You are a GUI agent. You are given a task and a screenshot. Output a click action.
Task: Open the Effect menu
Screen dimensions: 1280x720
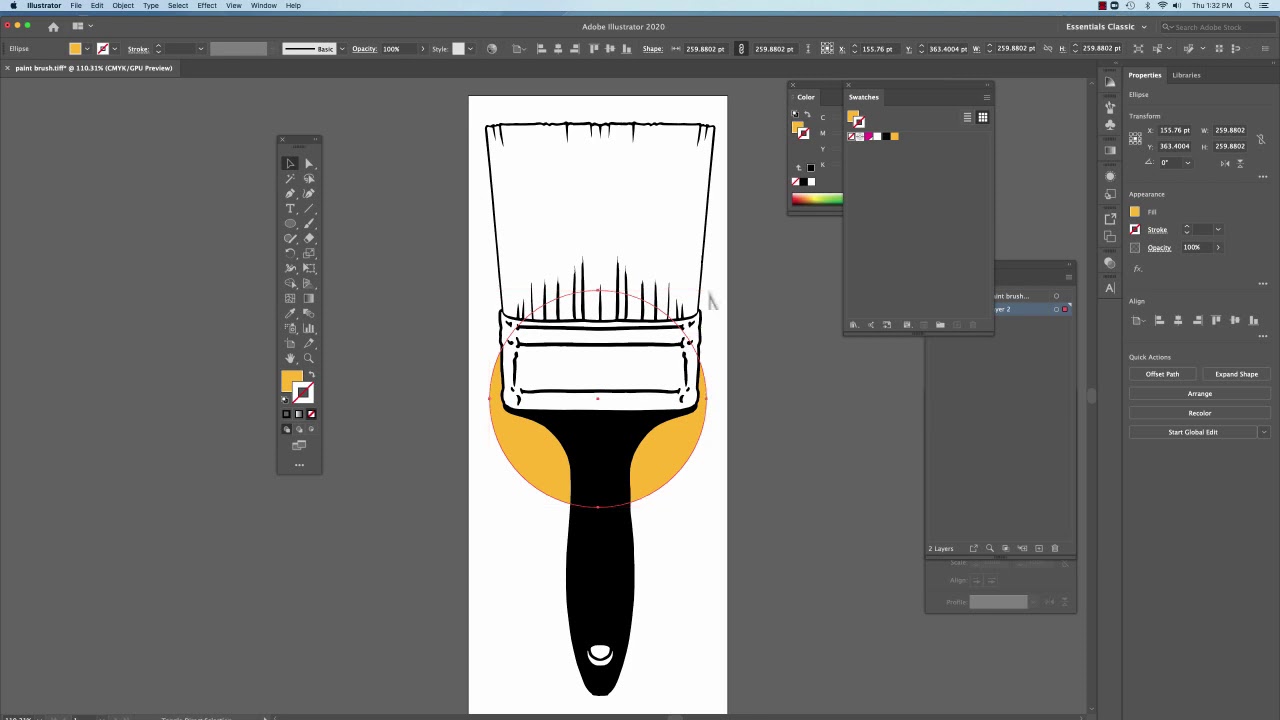coord(207,6)
